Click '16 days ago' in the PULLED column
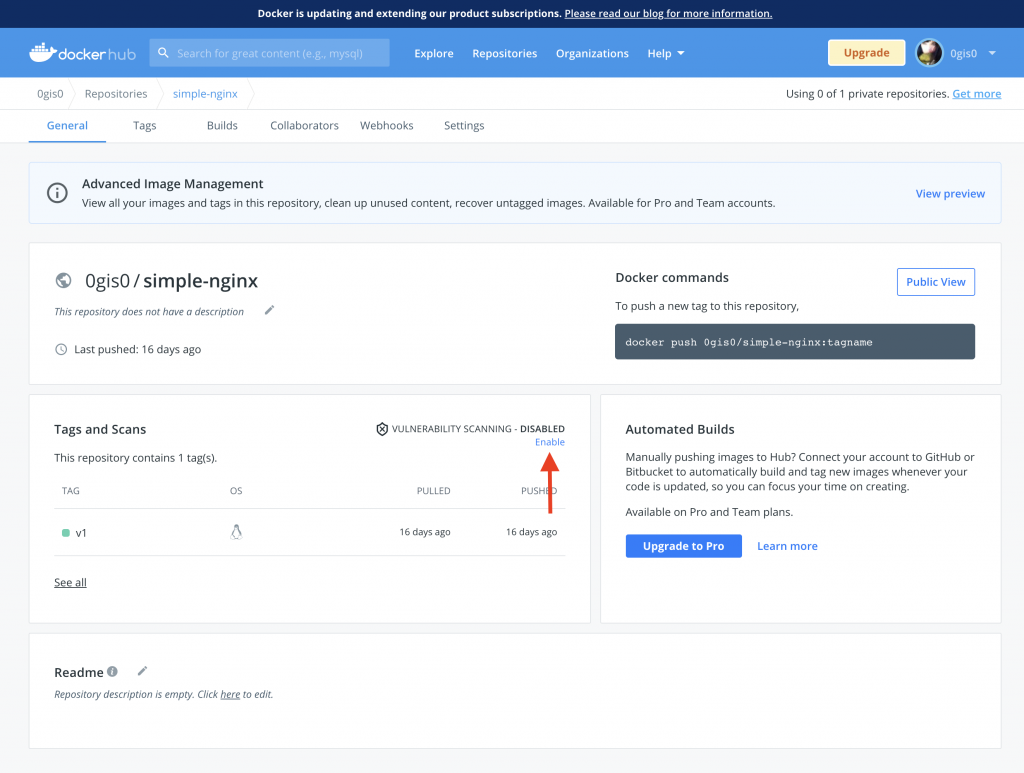This screenshot has width=1024, height=773. (x=425, y=532)
